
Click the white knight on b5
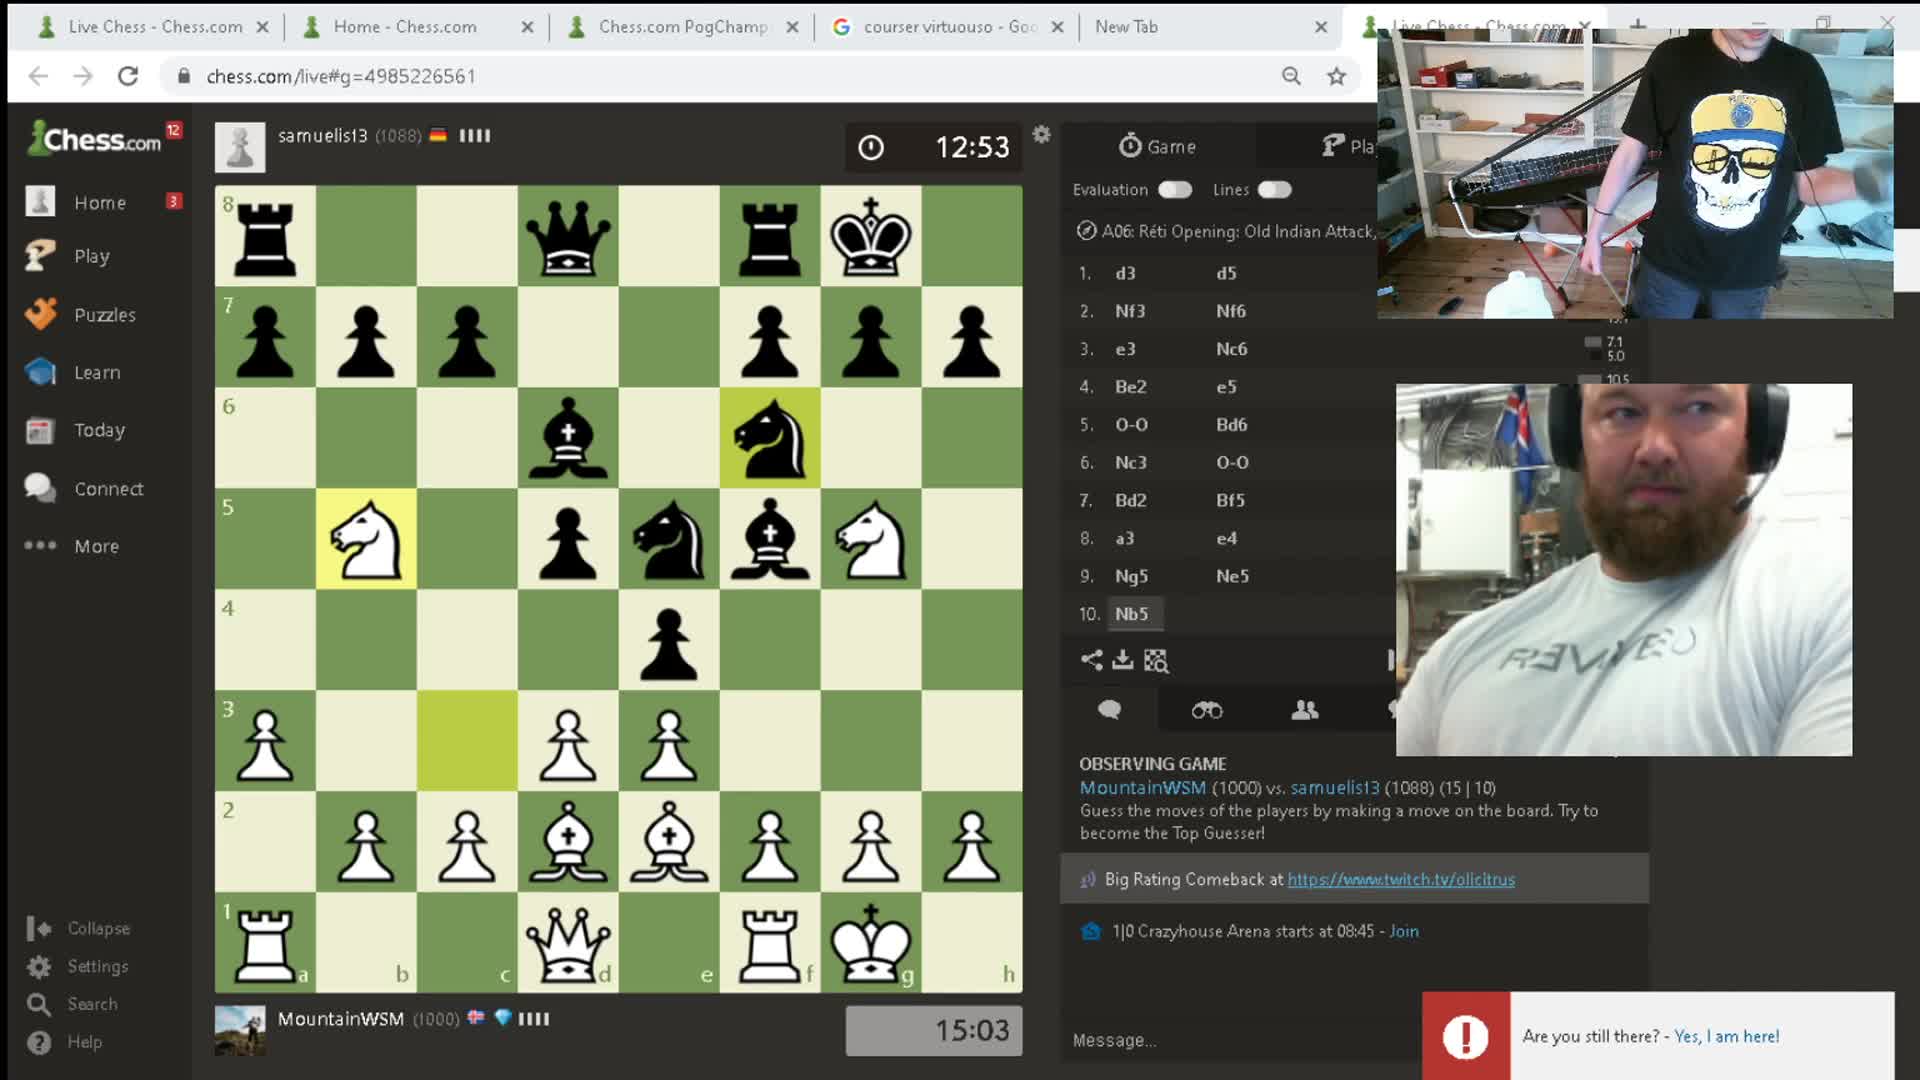(x=366, y=539)
